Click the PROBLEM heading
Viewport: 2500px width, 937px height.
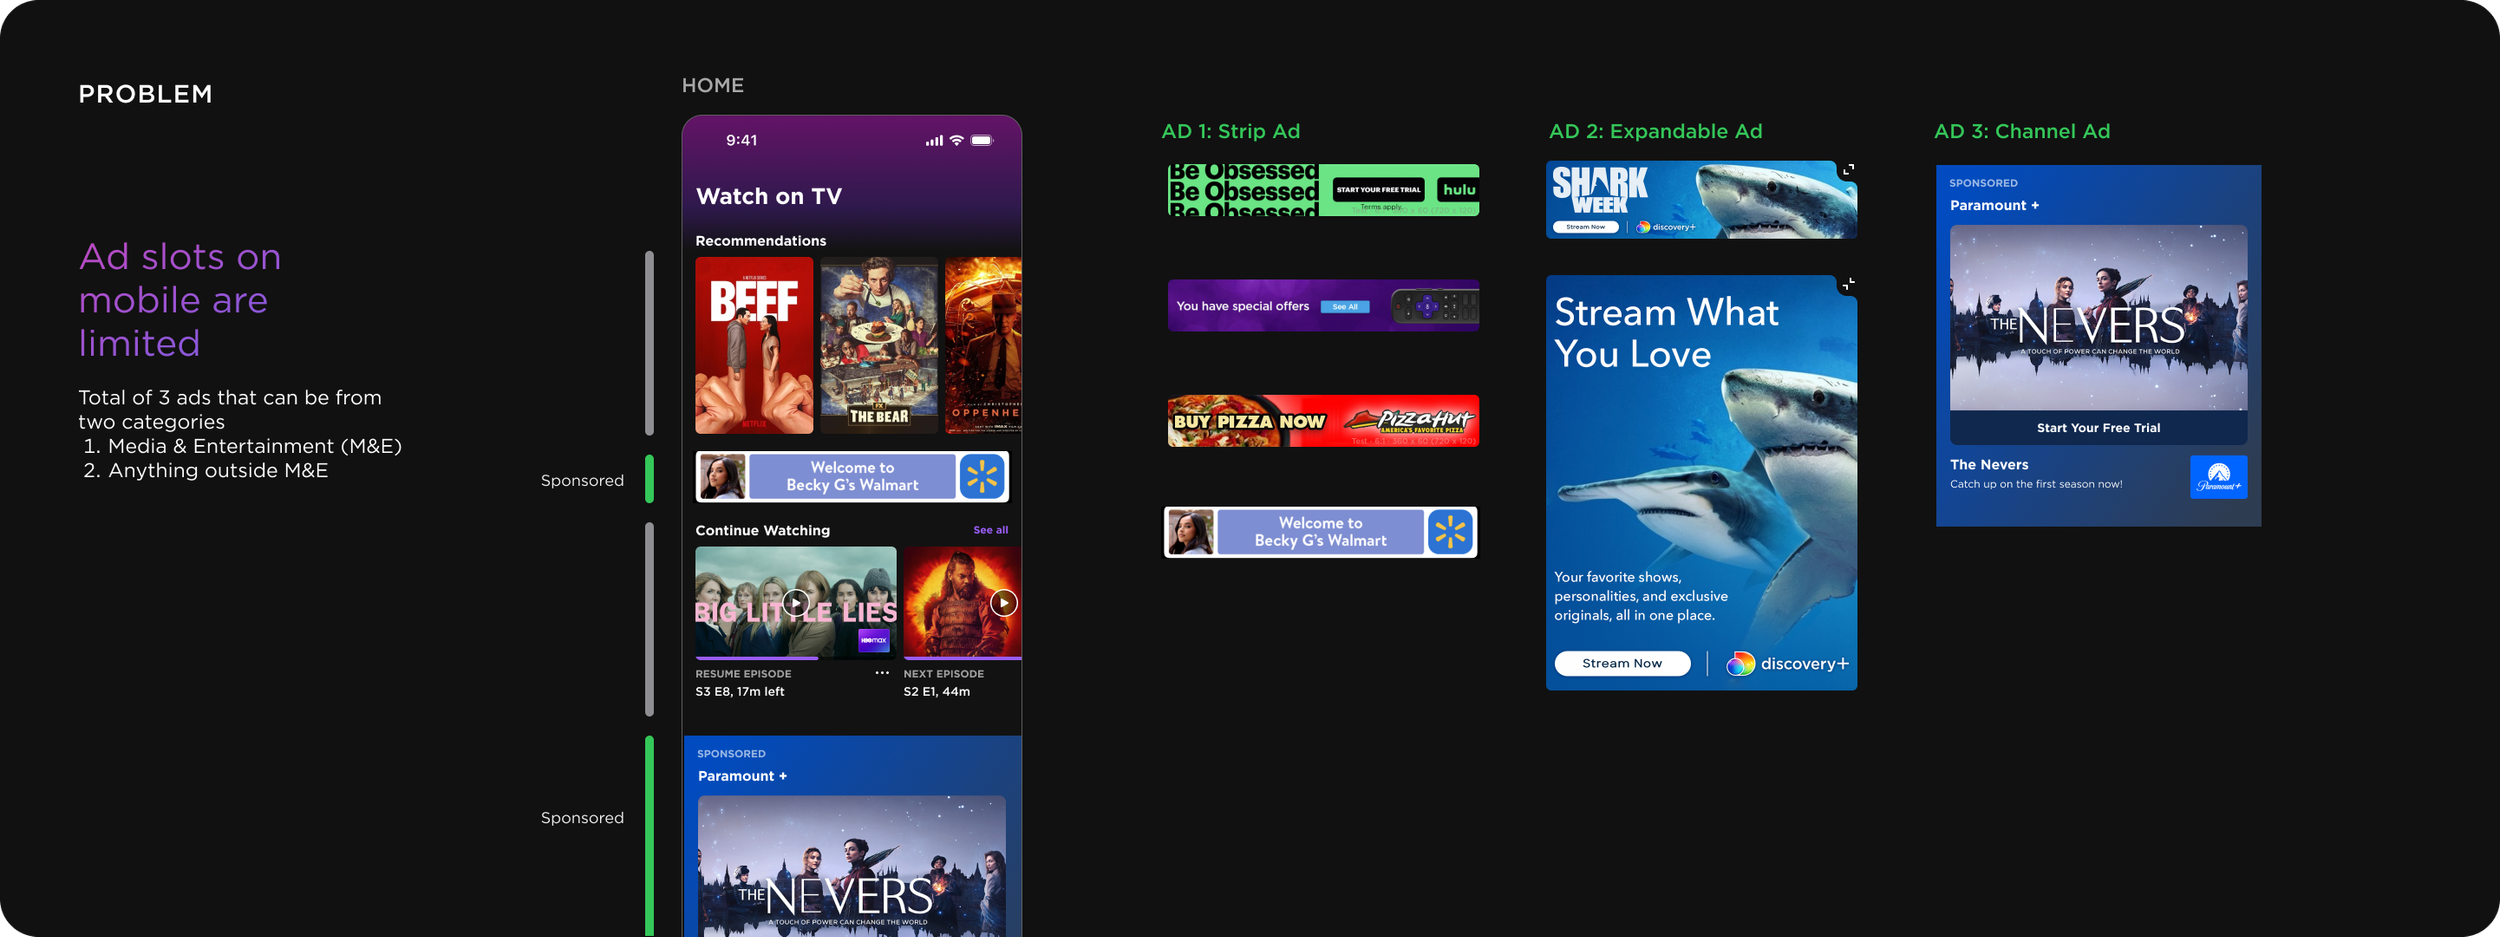146,94
